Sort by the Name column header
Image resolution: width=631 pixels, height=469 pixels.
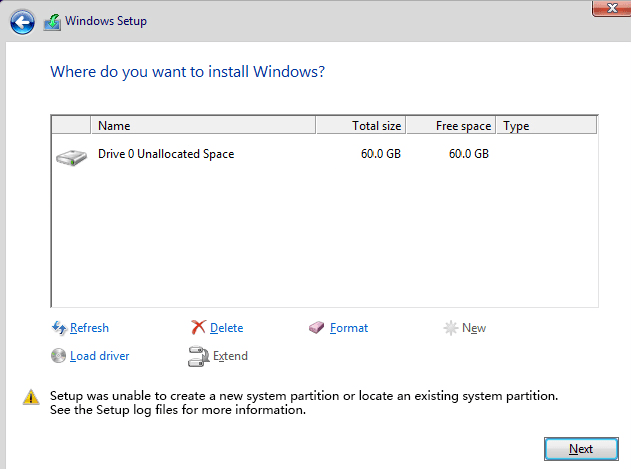pyautogui.click(x=203, y=126)
